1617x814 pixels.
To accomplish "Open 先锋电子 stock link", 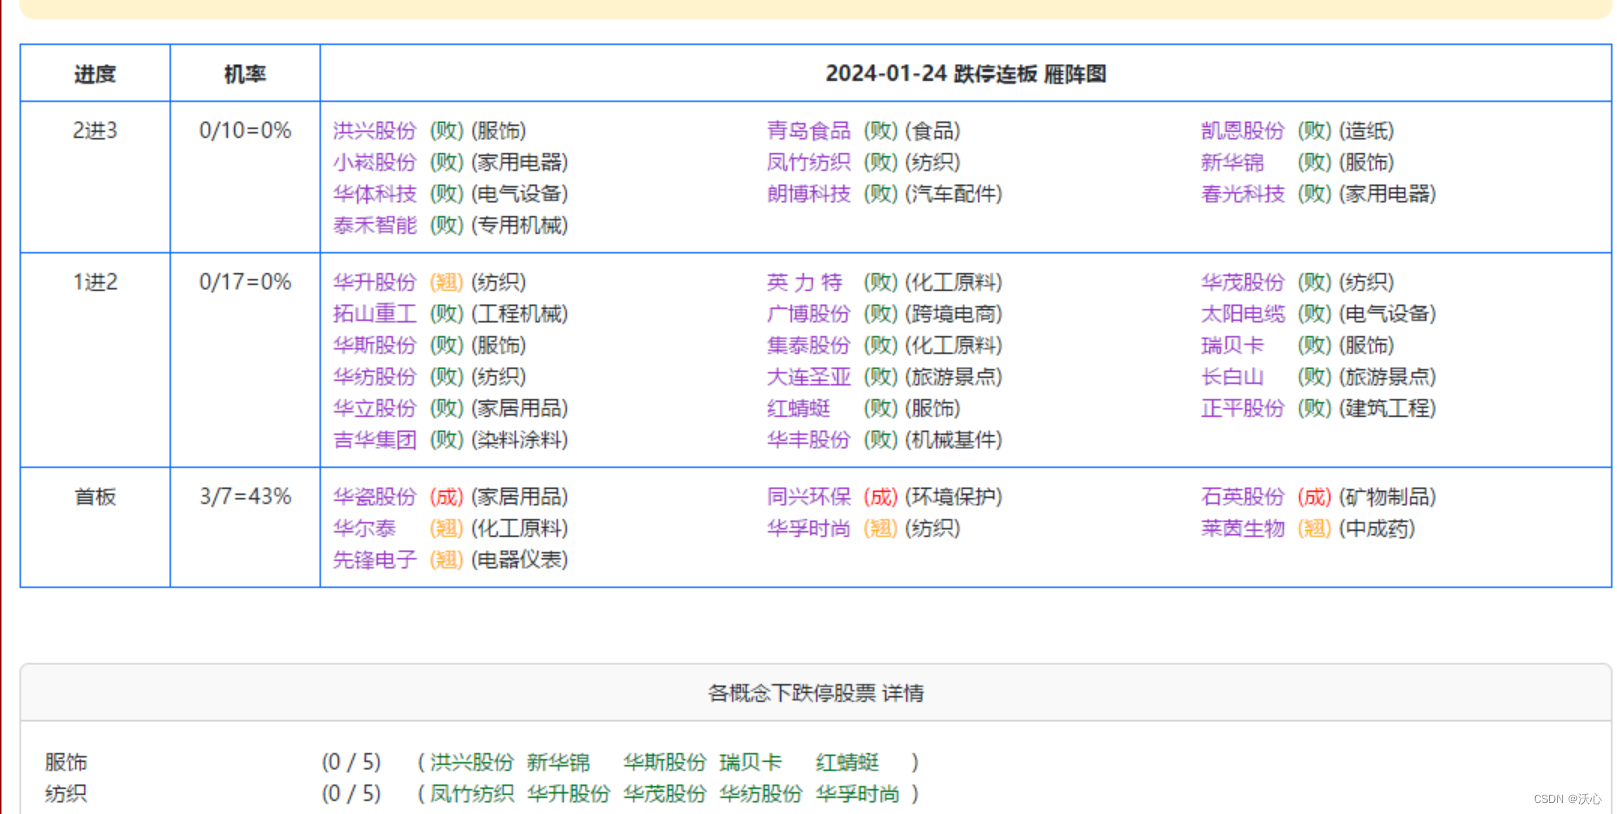I will click(x=375, y=560).
